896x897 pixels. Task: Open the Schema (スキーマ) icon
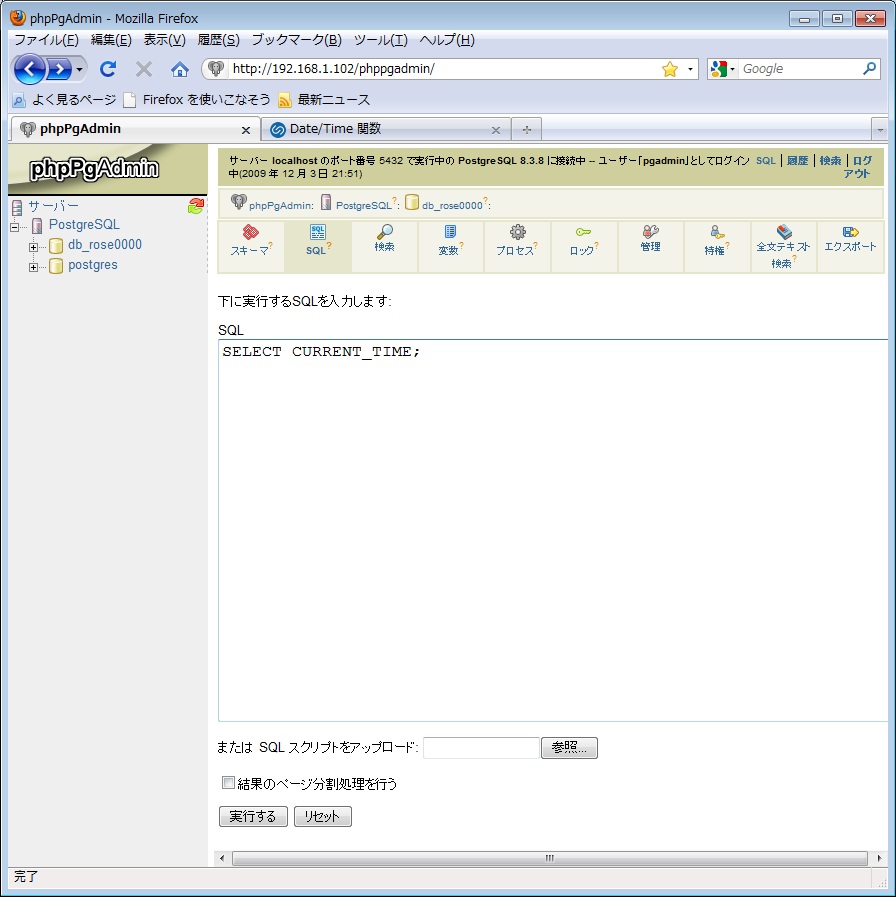pyautogui.click(x=251, y=232)
